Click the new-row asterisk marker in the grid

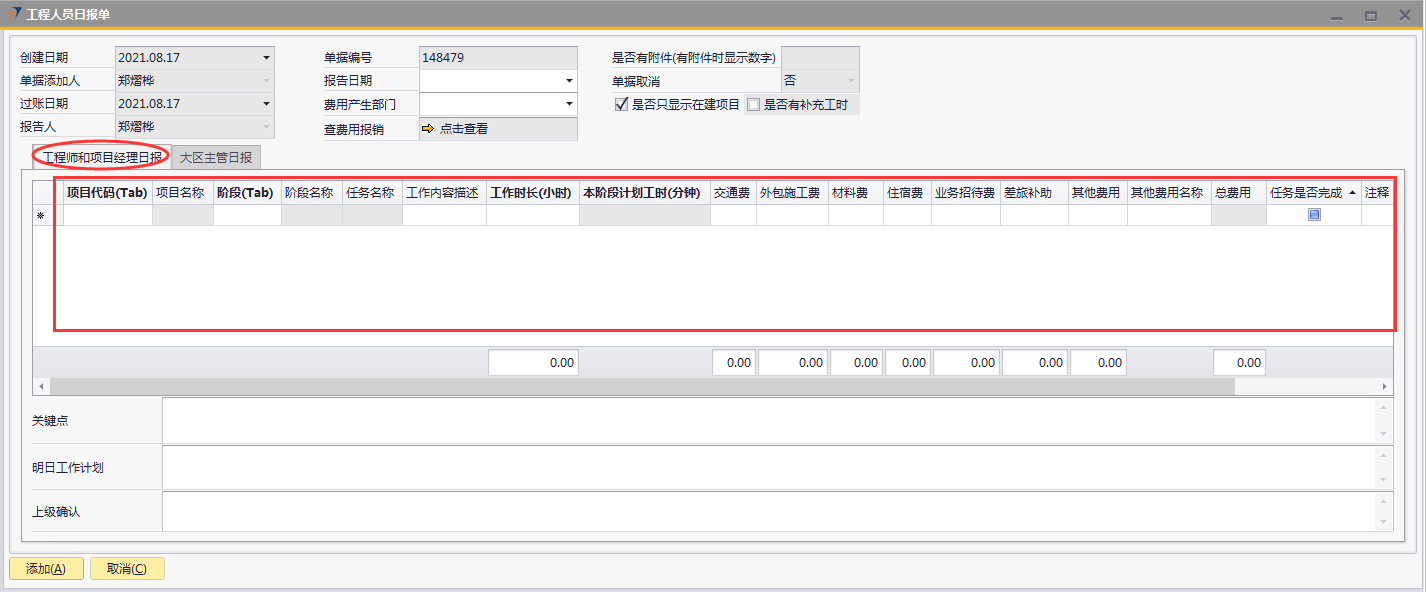pos(41,215)
